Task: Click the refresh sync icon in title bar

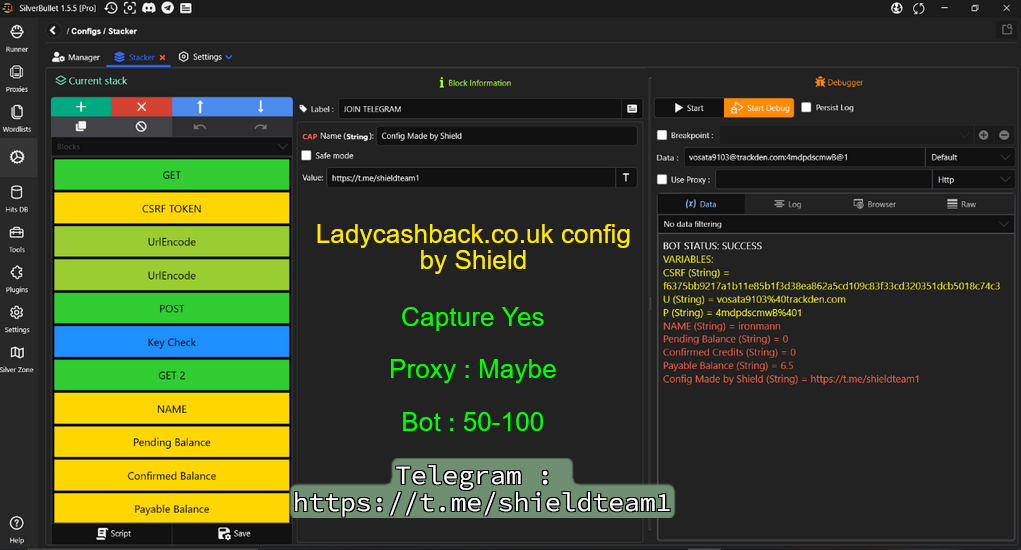Action: pos(919,8)
